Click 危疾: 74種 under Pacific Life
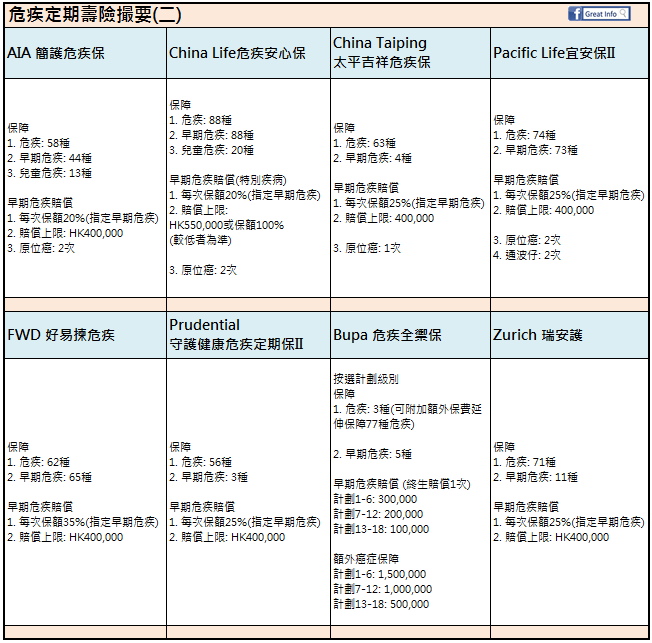 click(x=525, y=135)
